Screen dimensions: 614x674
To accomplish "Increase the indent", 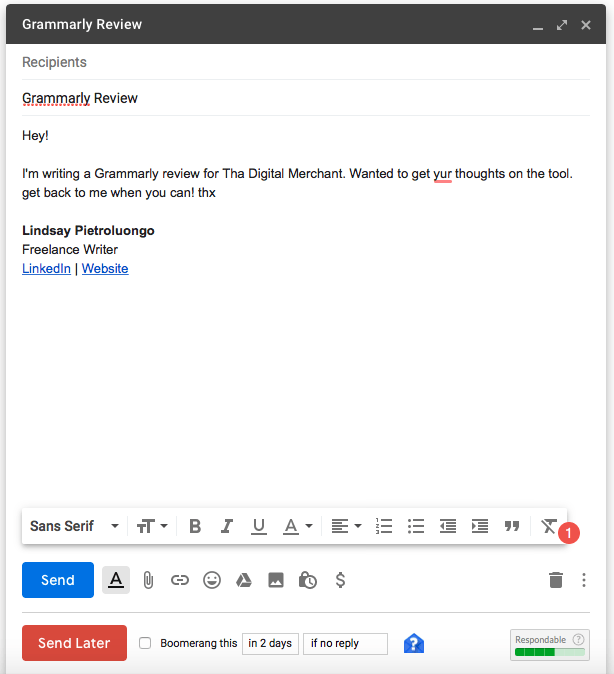I will pos(479,526).
